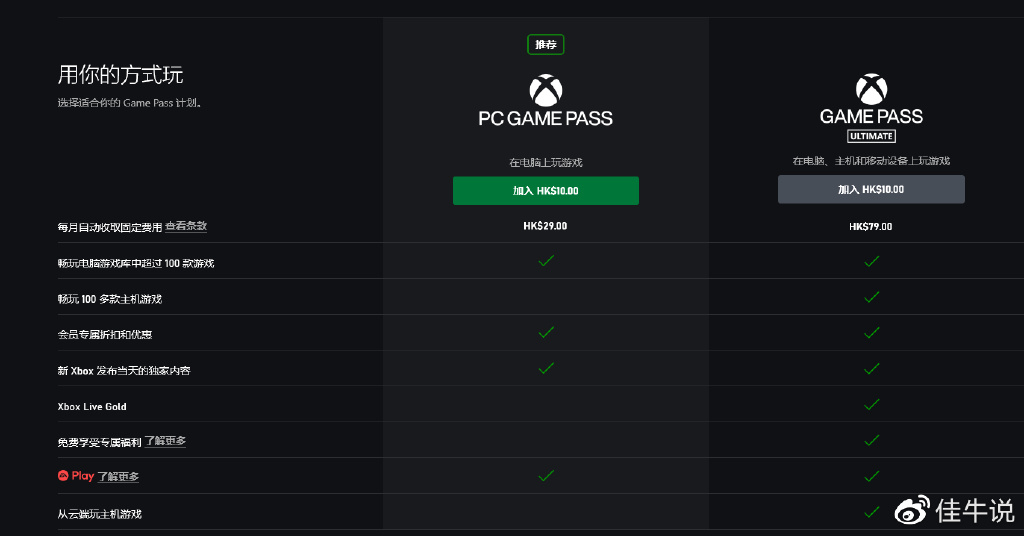Screen dimensions: 1024x536
Task: Click the Xbox logo above PC Game Pass
Action: (x=545, y=91)
